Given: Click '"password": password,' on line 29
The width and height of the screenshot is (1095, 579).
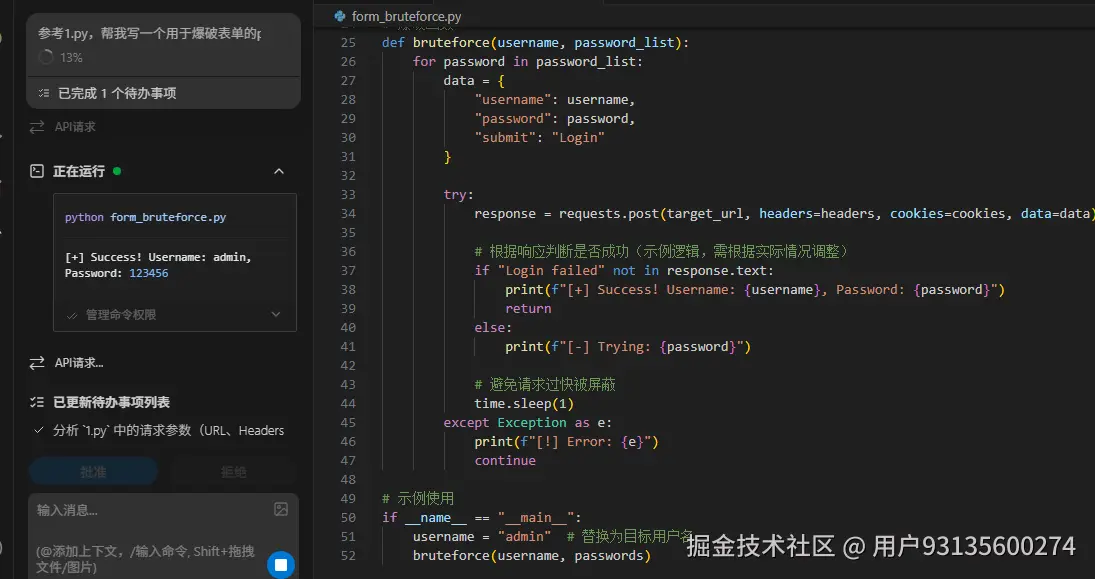Looking at the screenshot, I should [x=555, y=119].
